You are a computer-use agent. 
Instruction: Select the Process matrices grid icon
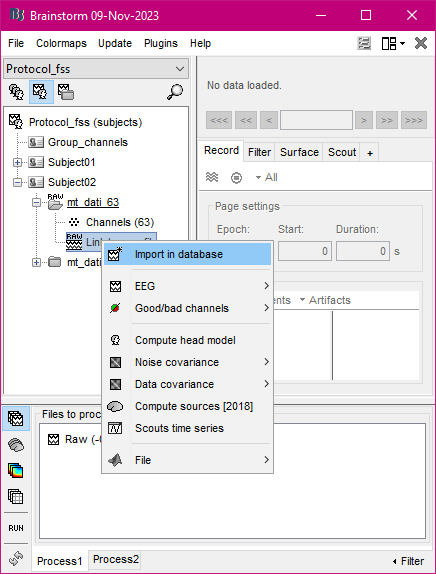(x=16, y=497)
